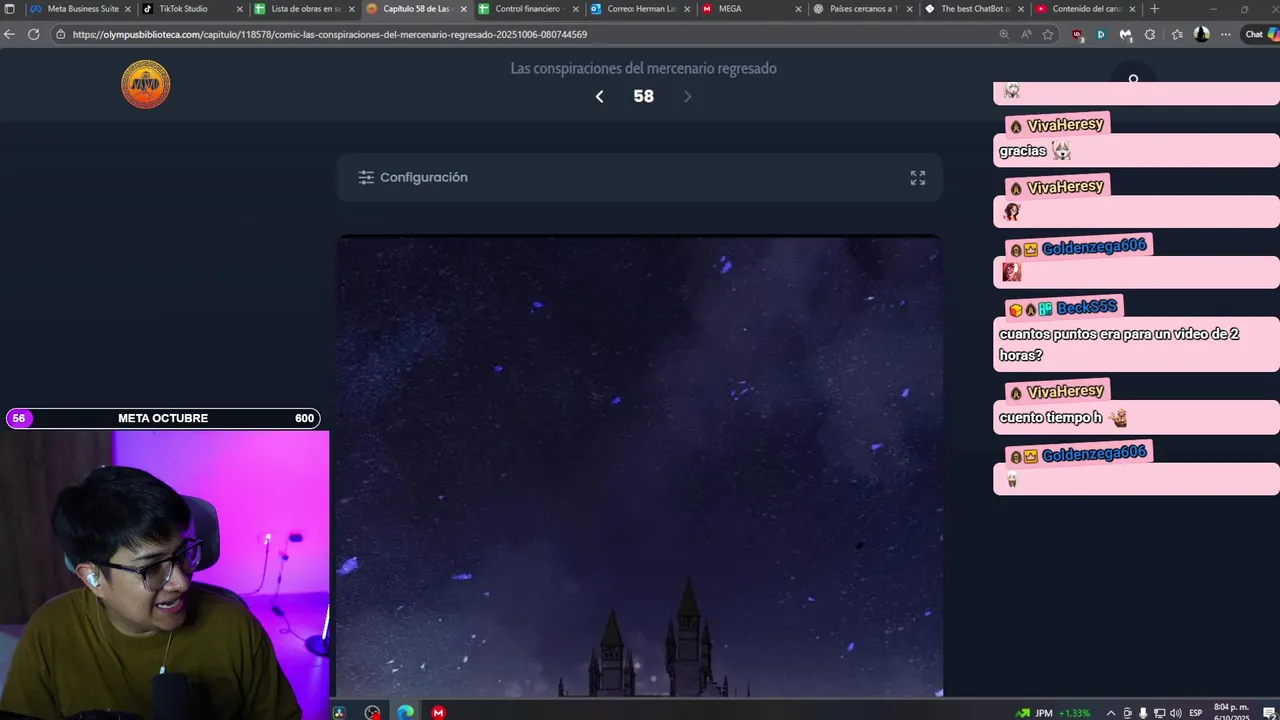Click the Olympus site logo
The height and width of the screenshot is (720, 1280).
[146, 84]
